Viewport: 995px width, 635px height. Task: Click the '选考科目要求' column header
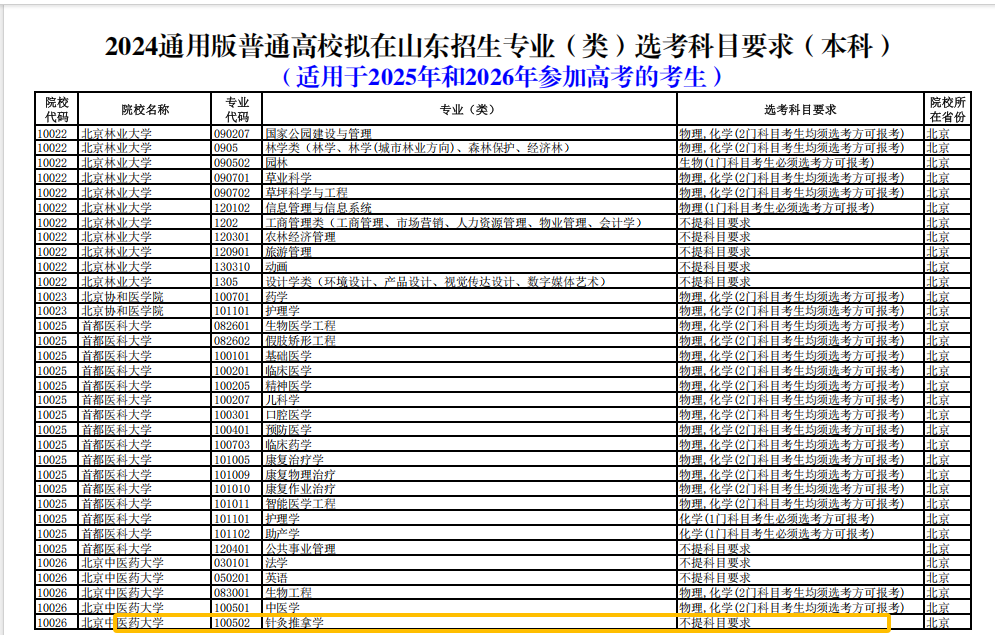tap(800, 110)
